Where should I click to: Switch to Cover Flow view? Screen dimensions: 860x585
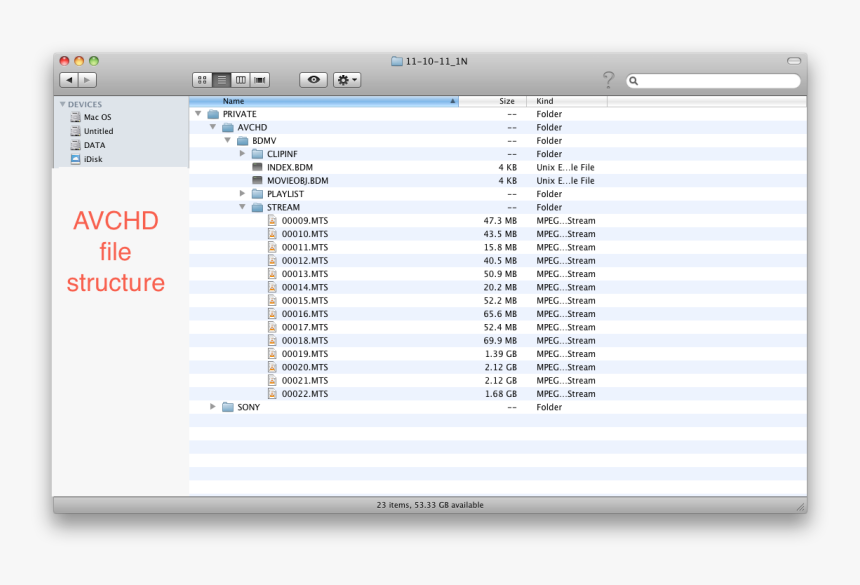[x=260, y=80]
